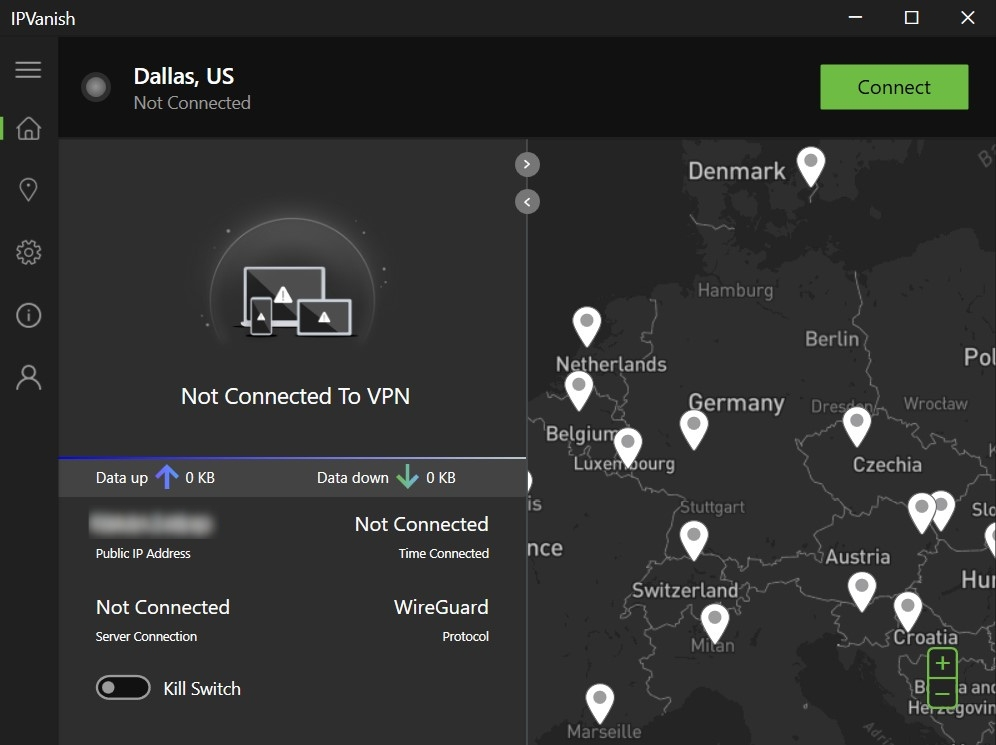Viewport: 996px width, 745px height.
Task: Maximize the IPVanish window
Action: 912,18
